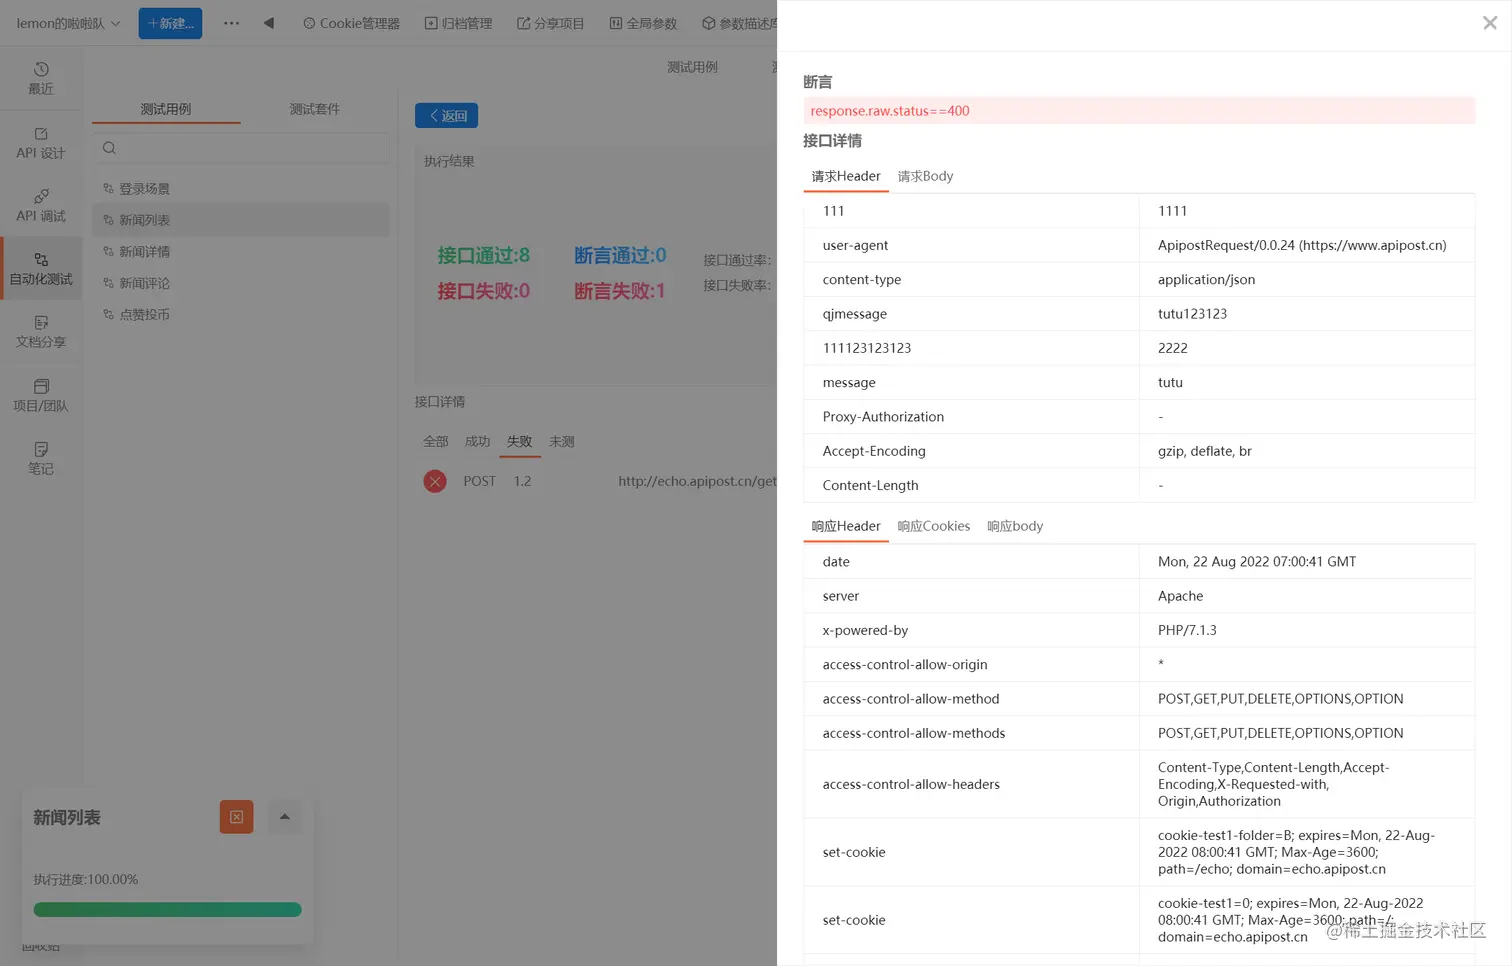This screenshot has width=1512, height=966.
Task: Click the access-control-allow-headers value
Action: [x=1274, y=784]
